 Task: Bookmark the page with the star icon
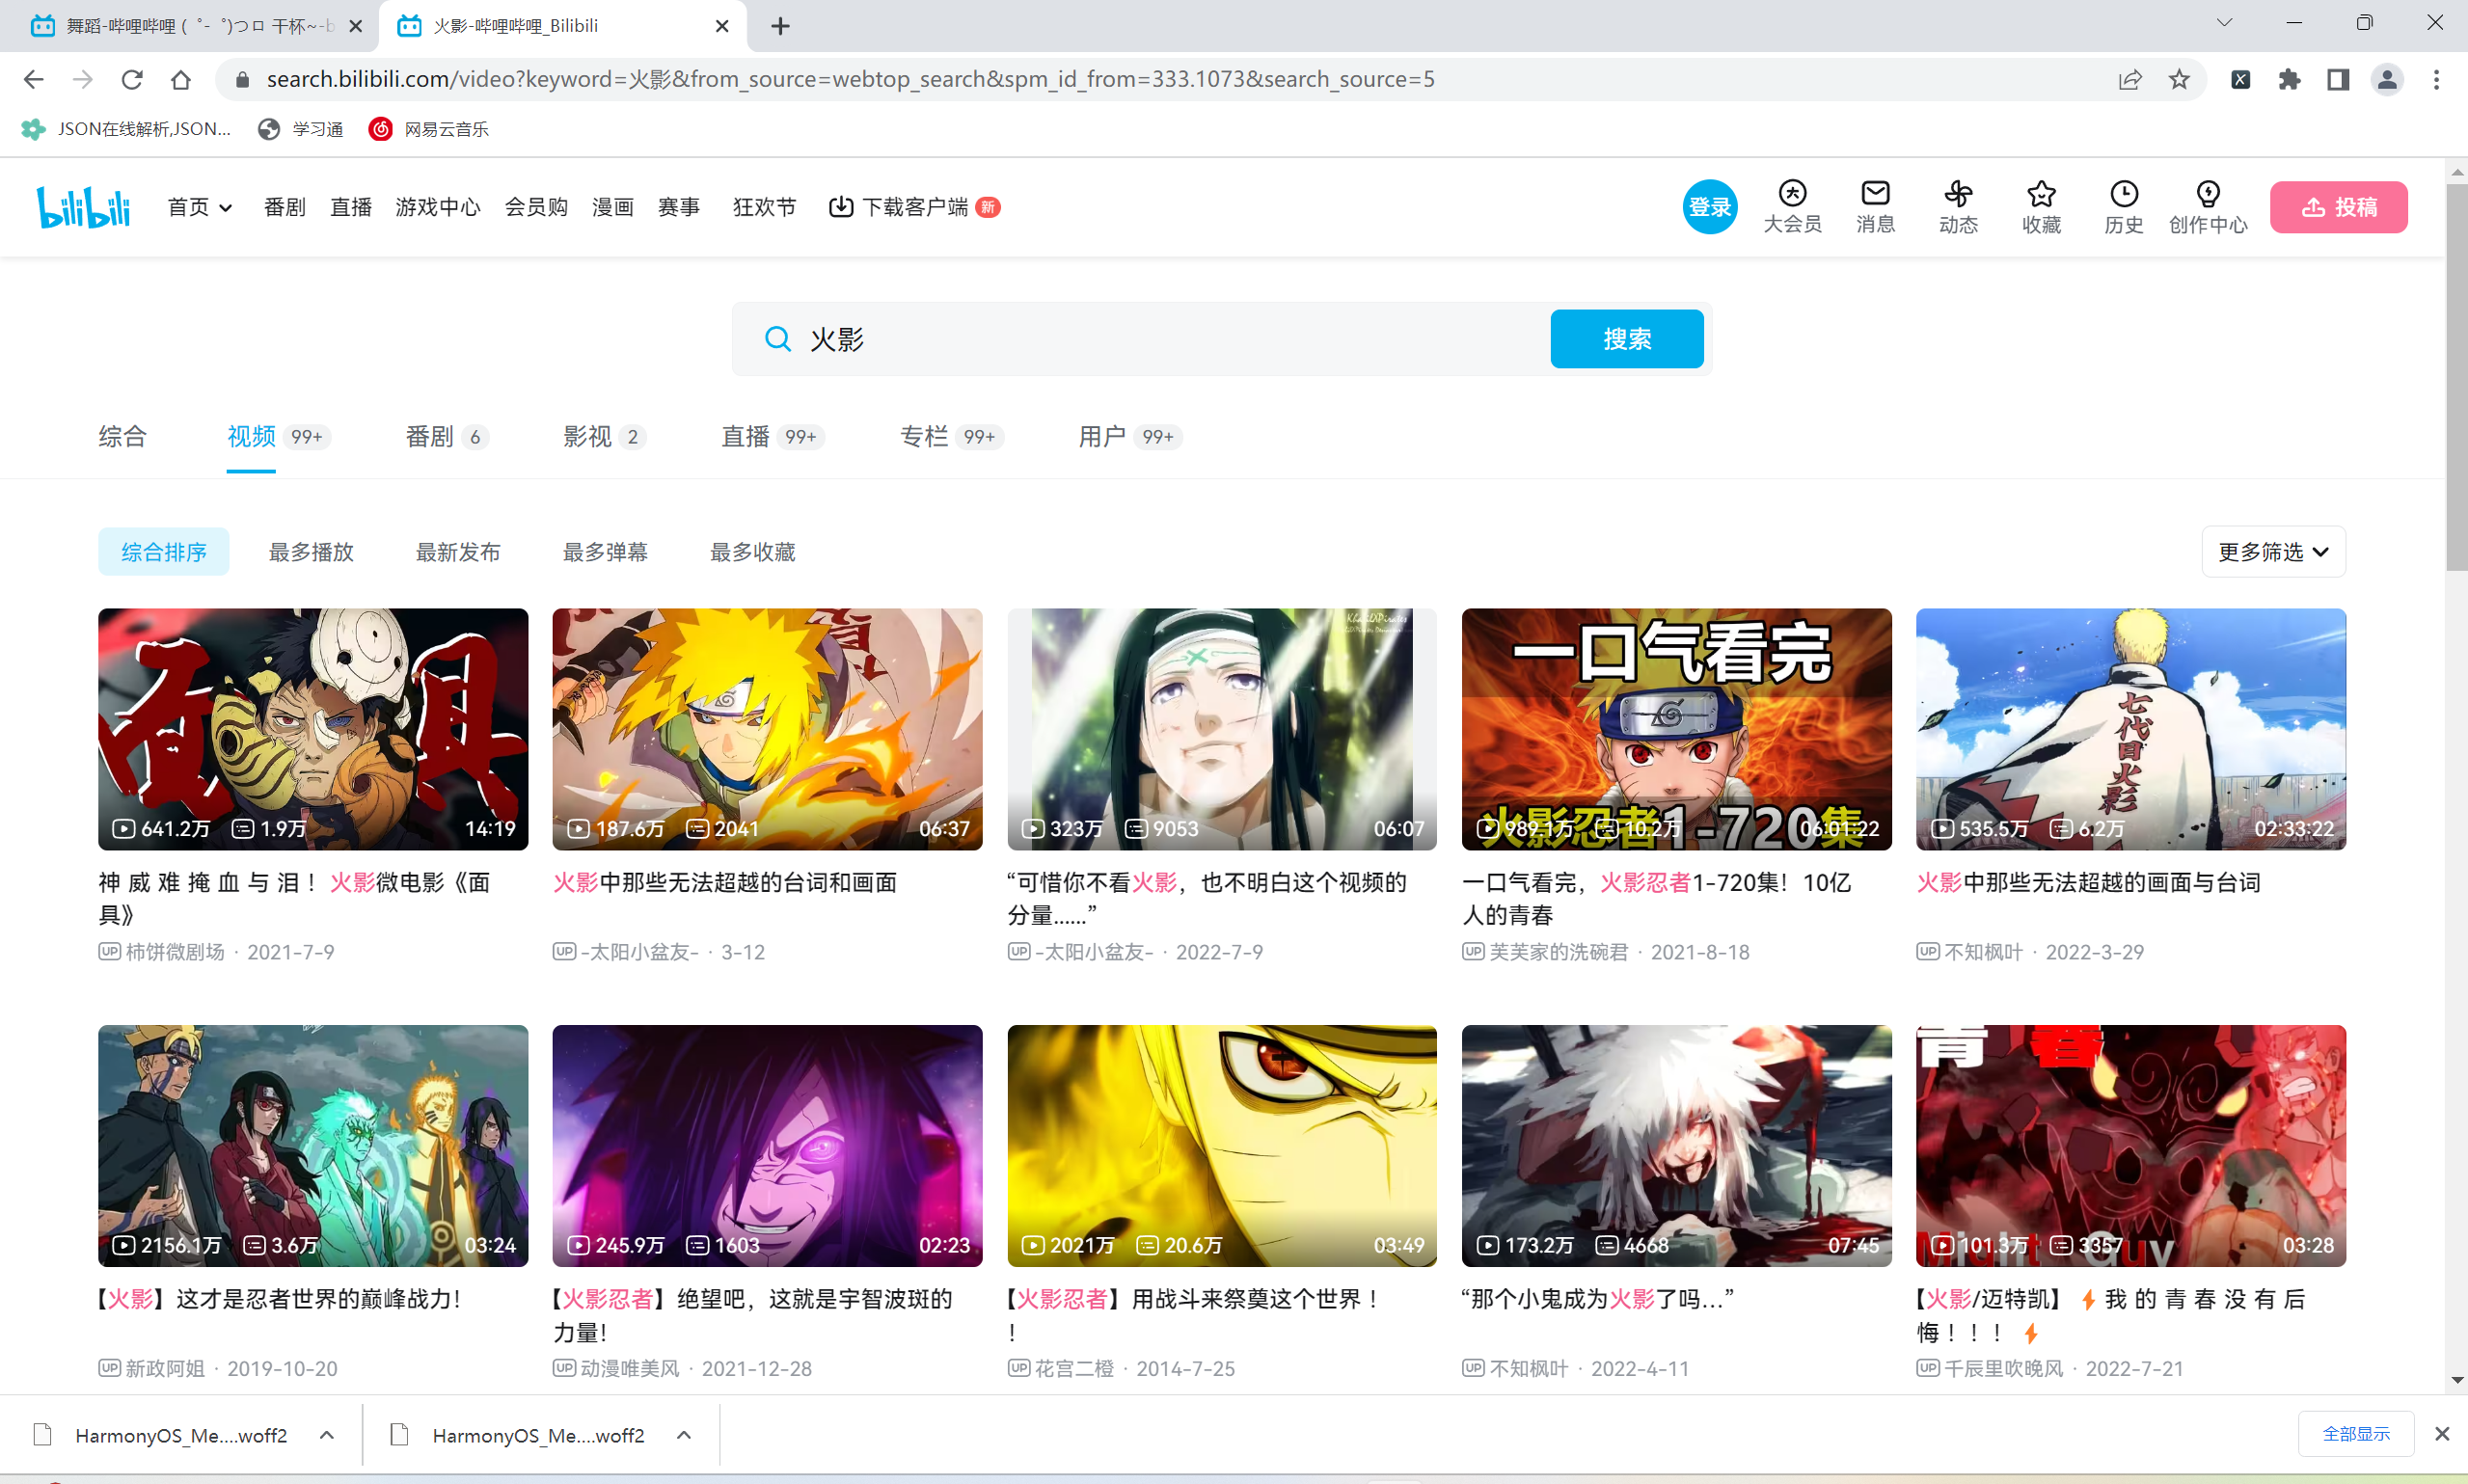[x=2179, y=80]
